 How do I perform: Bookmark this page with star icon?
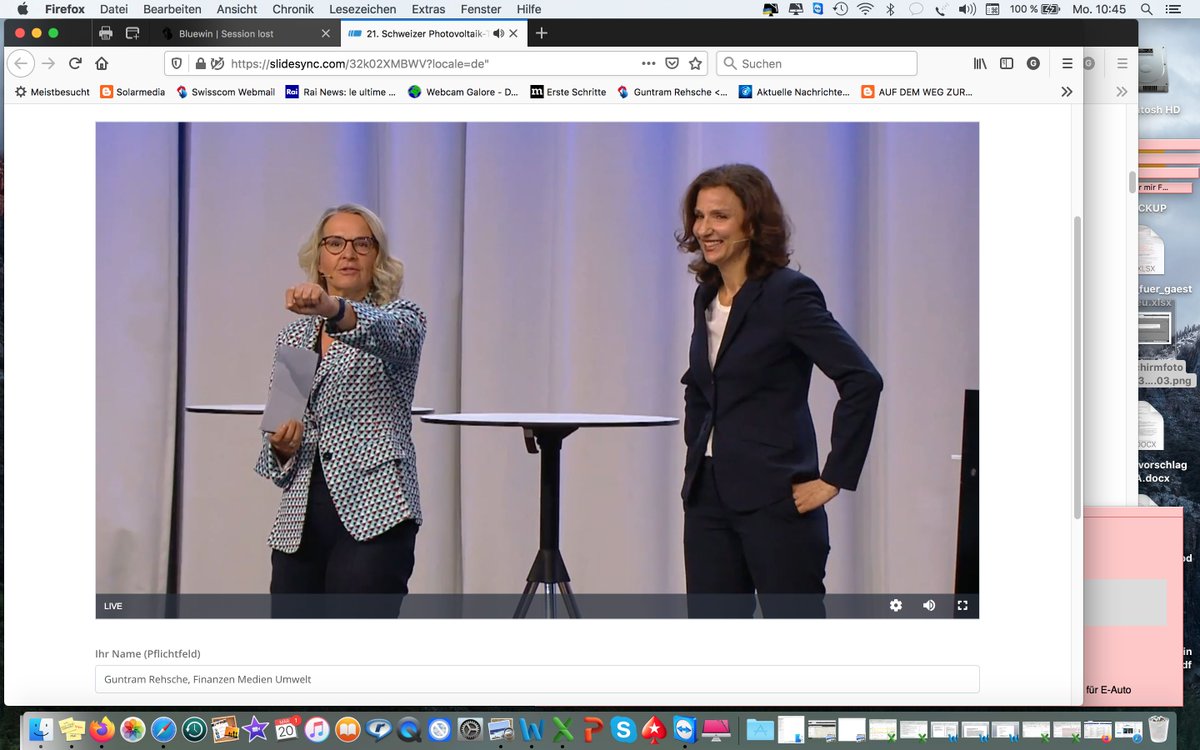(x=695, y=63)
